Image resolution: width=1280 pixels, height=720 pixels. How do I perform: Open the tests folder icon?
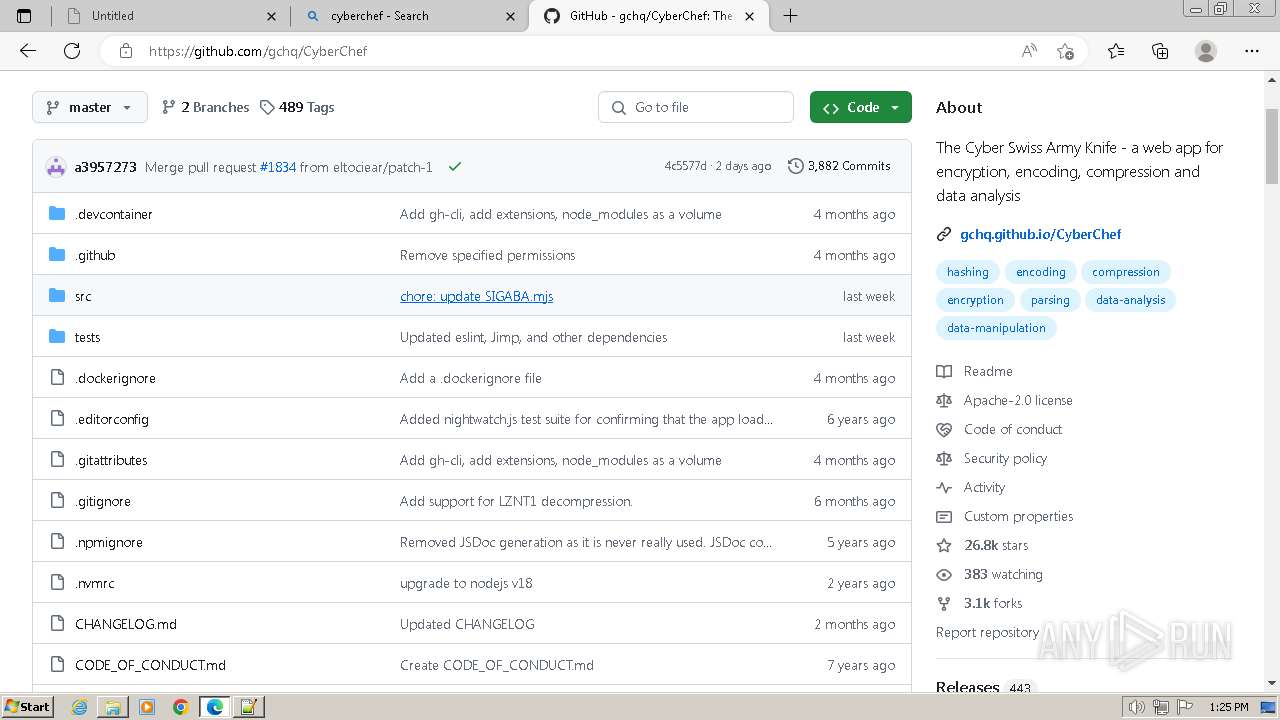57,336
